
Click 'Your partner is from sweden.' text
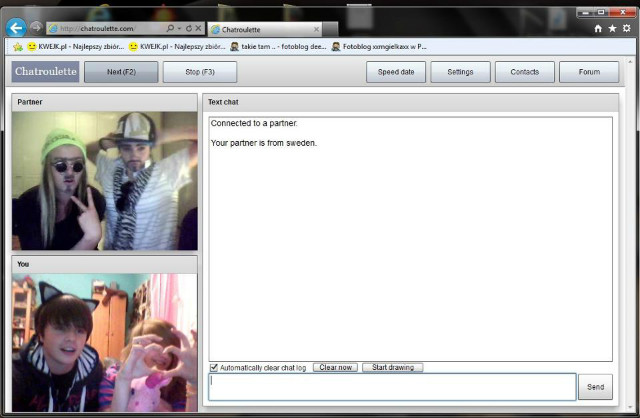(x=264, y=143)
